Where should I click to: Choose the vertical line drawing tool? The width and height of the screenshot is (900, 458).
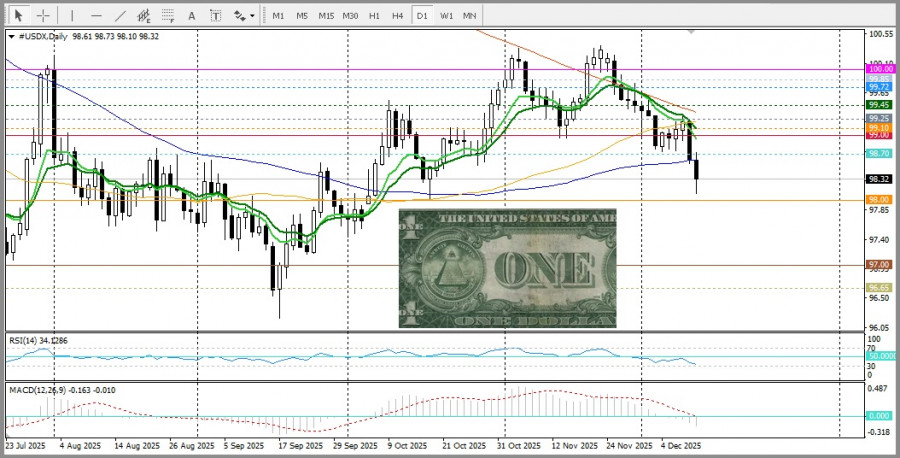pos(72,15)
